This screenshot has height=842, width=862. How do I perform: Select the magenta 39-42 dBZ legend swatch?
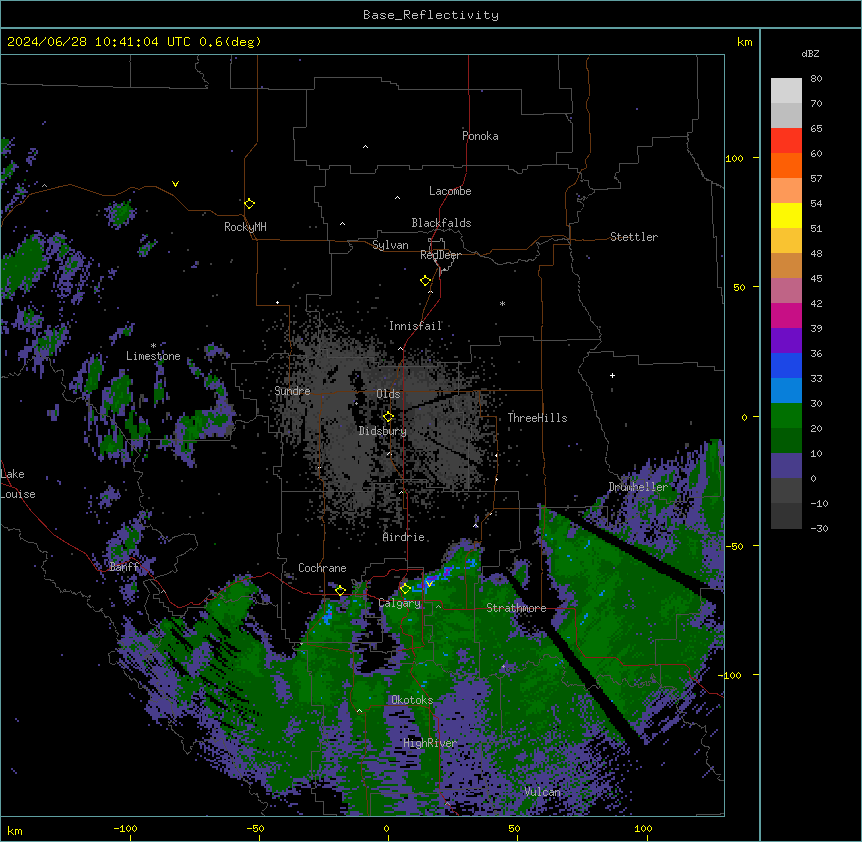pos(786,315)
